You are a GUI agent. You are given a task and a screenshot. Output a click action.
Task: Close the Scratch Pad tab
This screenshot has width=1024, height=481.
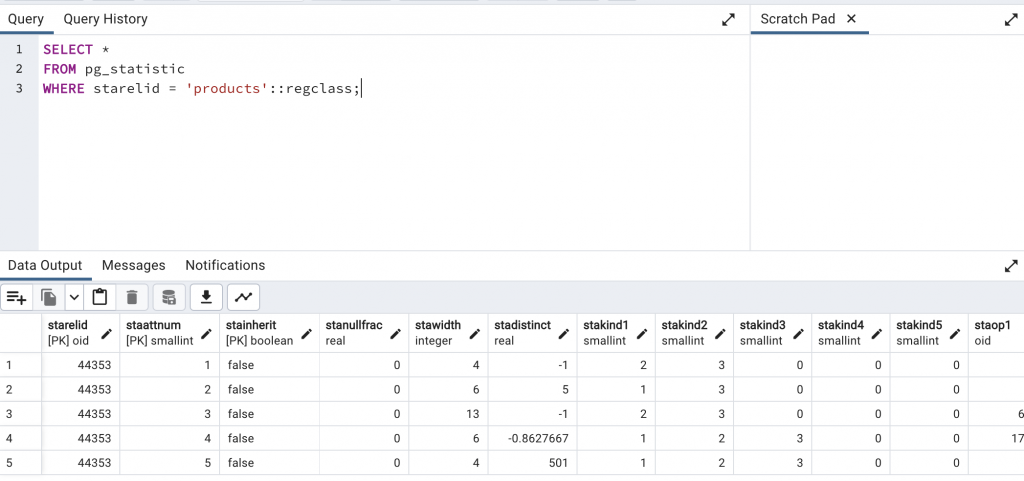pyautogui.click(x=852, y=19)
